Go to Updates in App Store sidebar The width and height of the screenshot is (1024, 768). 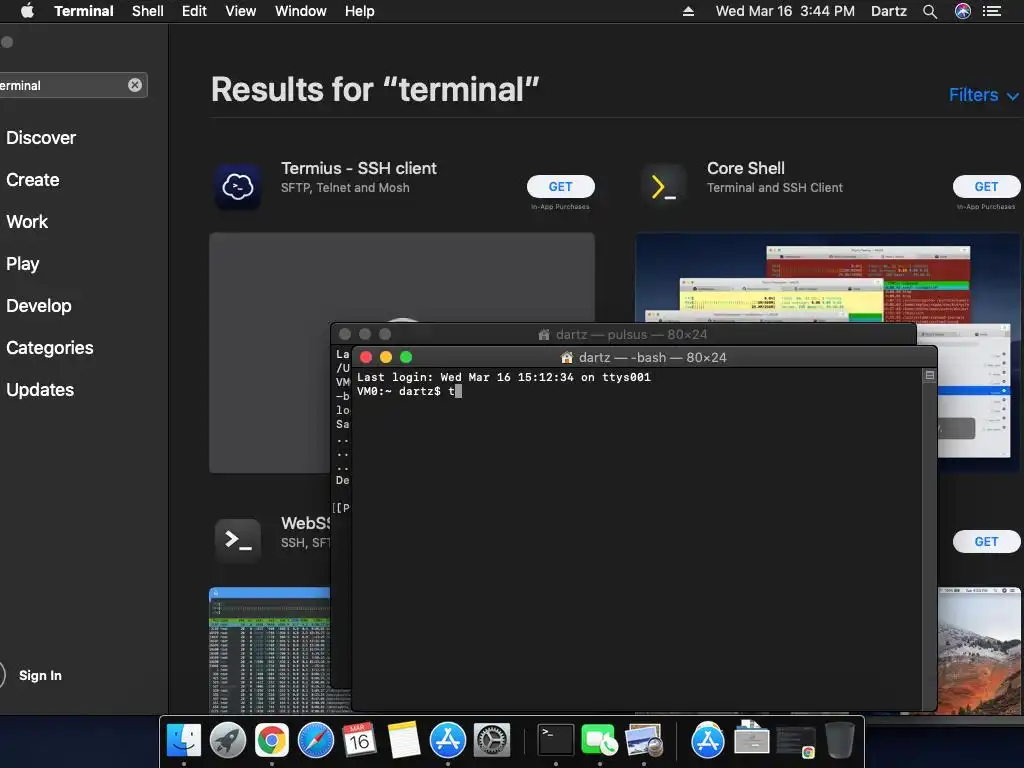40,390
